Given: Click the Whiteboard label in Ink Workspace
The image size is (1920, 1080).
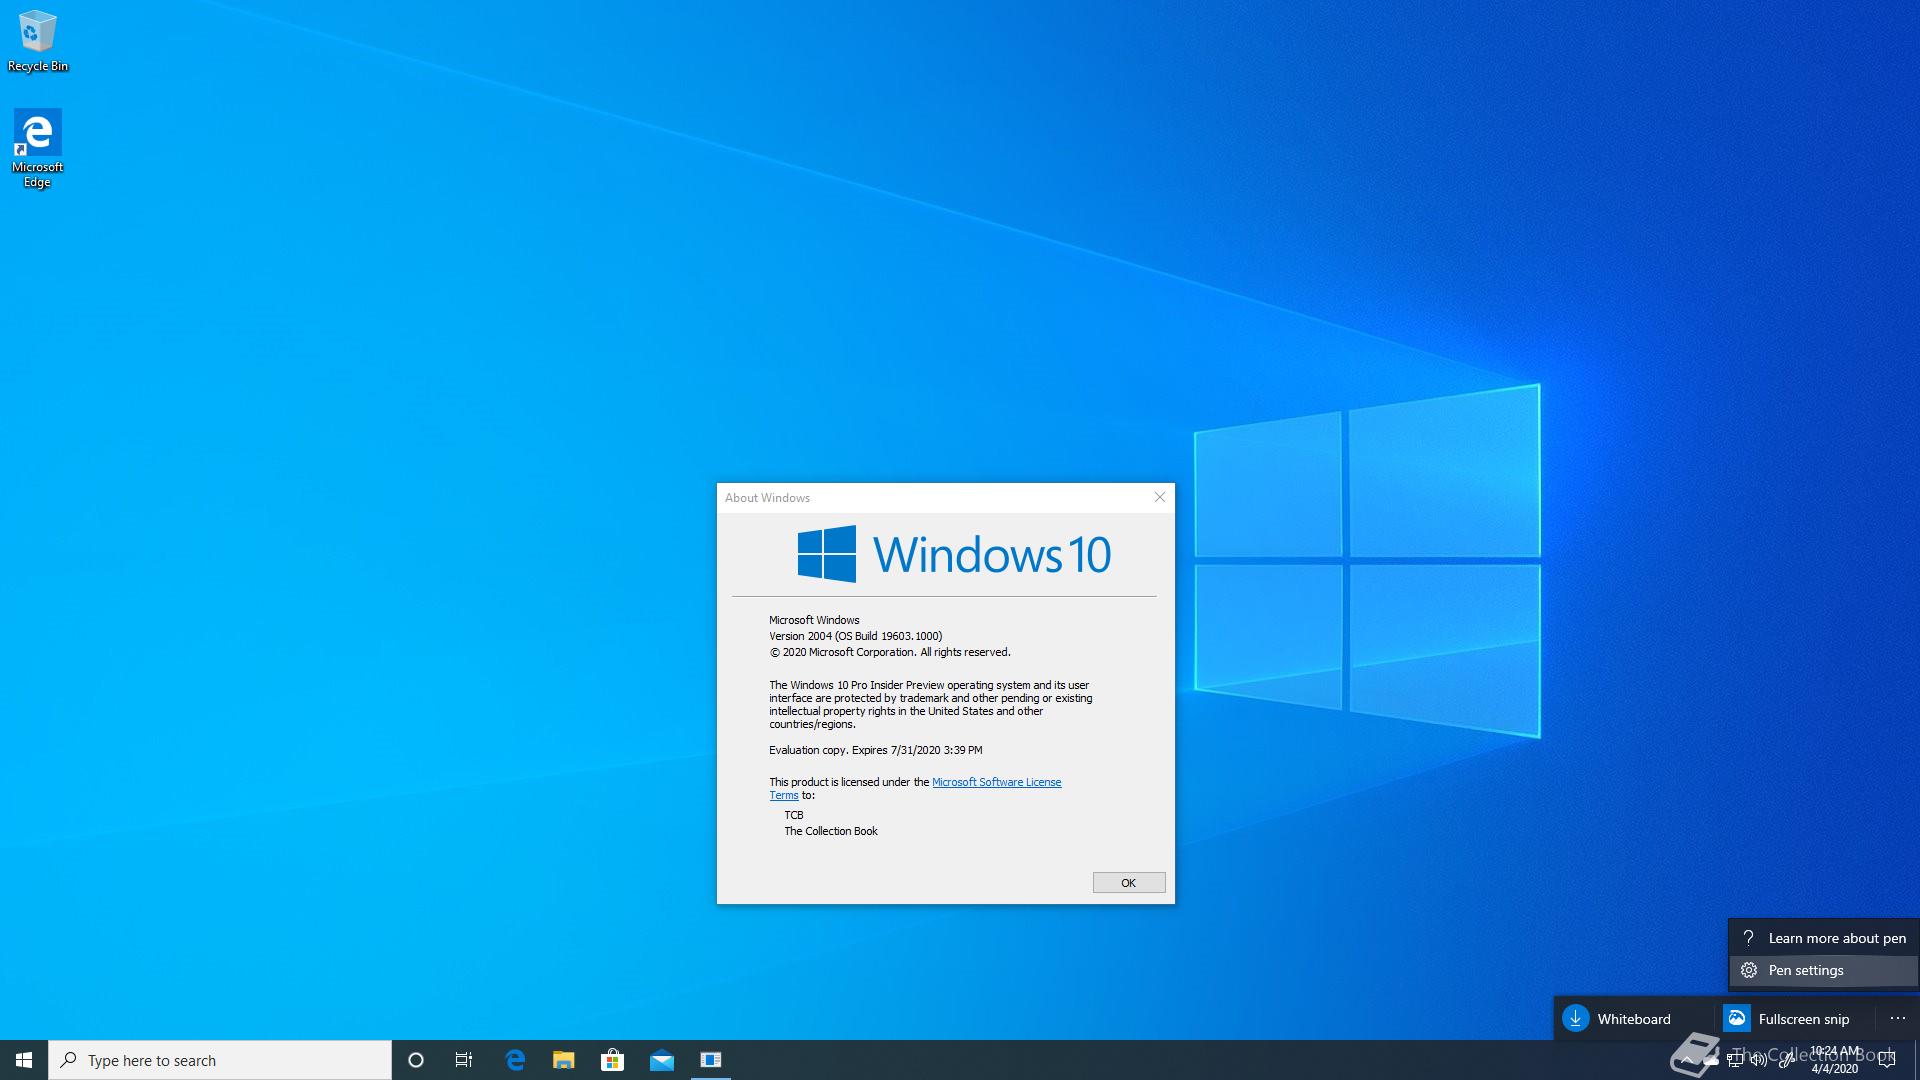Looking at the screenshot, I should click(1634, 1019).
